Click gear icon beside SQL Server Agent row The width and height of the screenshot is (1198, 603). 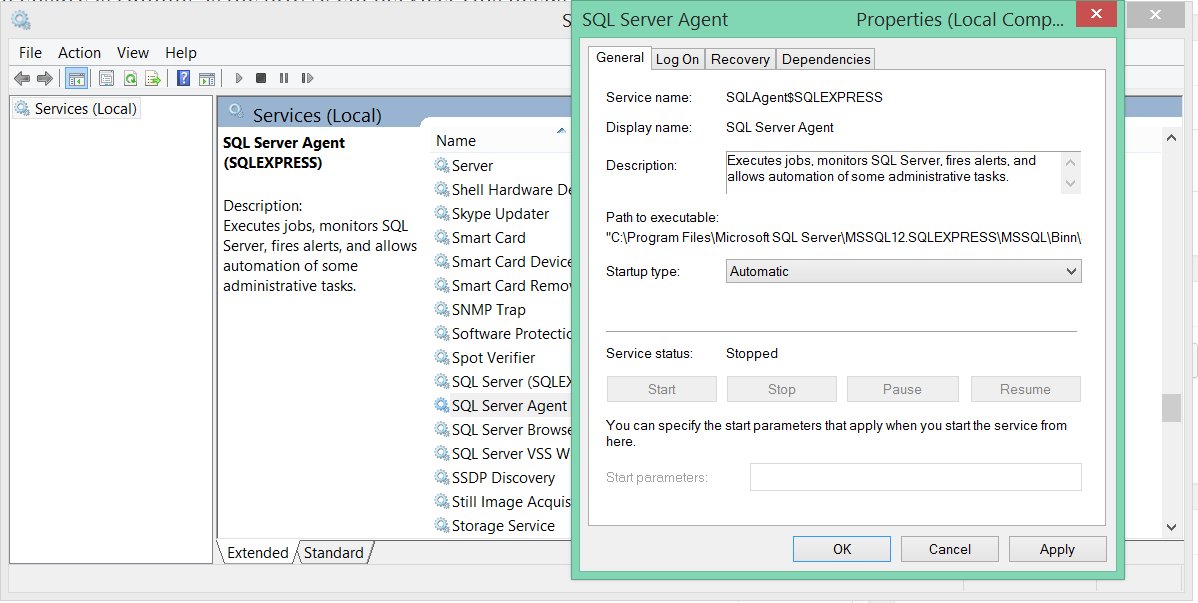coord(442,405)
